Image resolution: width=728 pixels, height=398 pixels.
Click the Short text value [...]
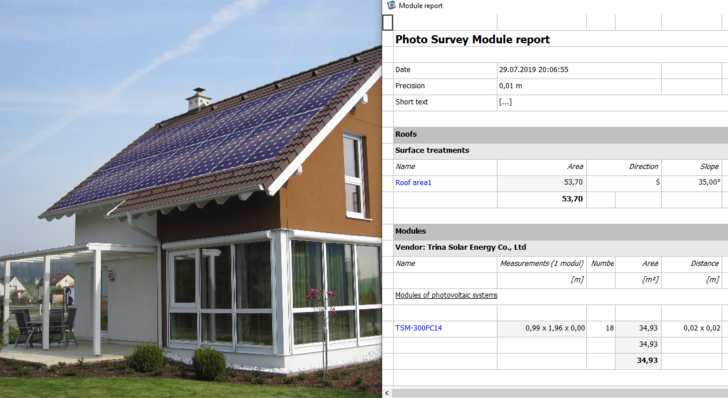point(505,102)
